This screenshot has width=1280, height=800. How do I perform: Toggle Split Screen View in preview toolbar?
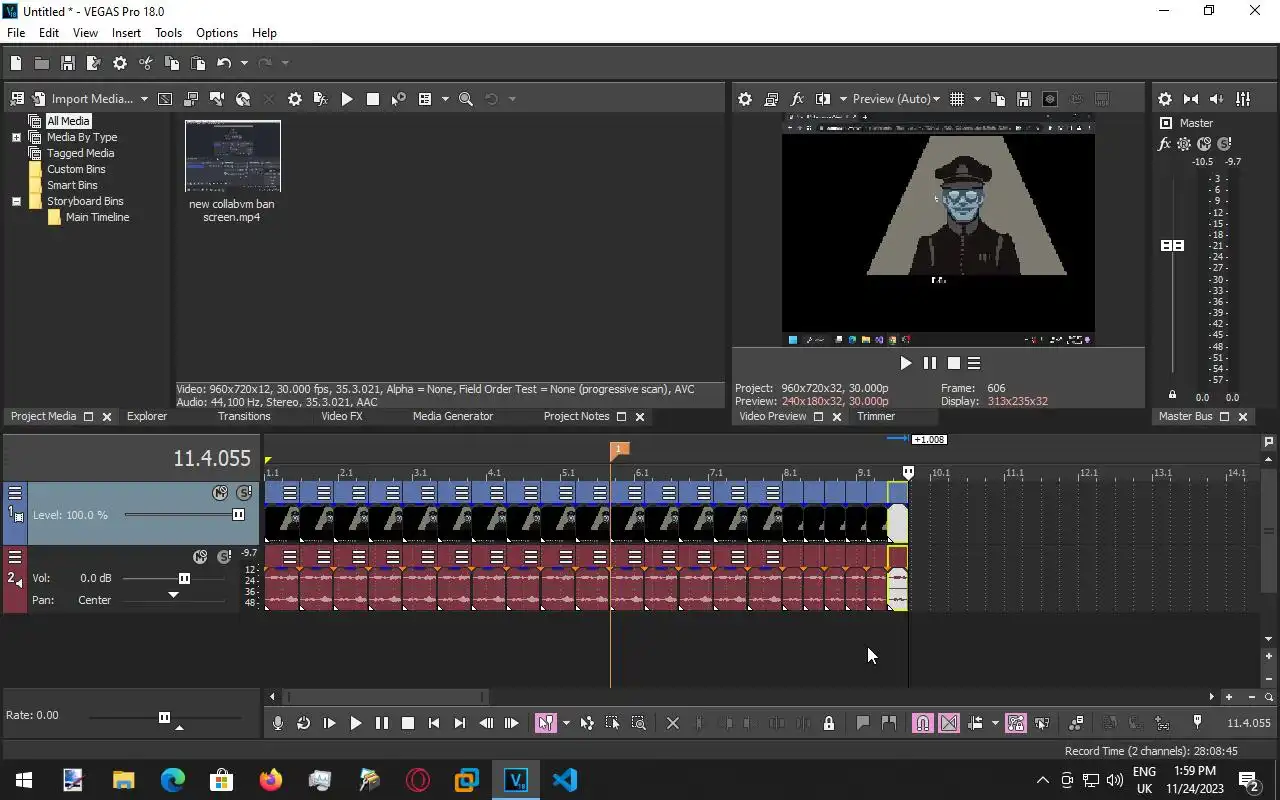823,99
